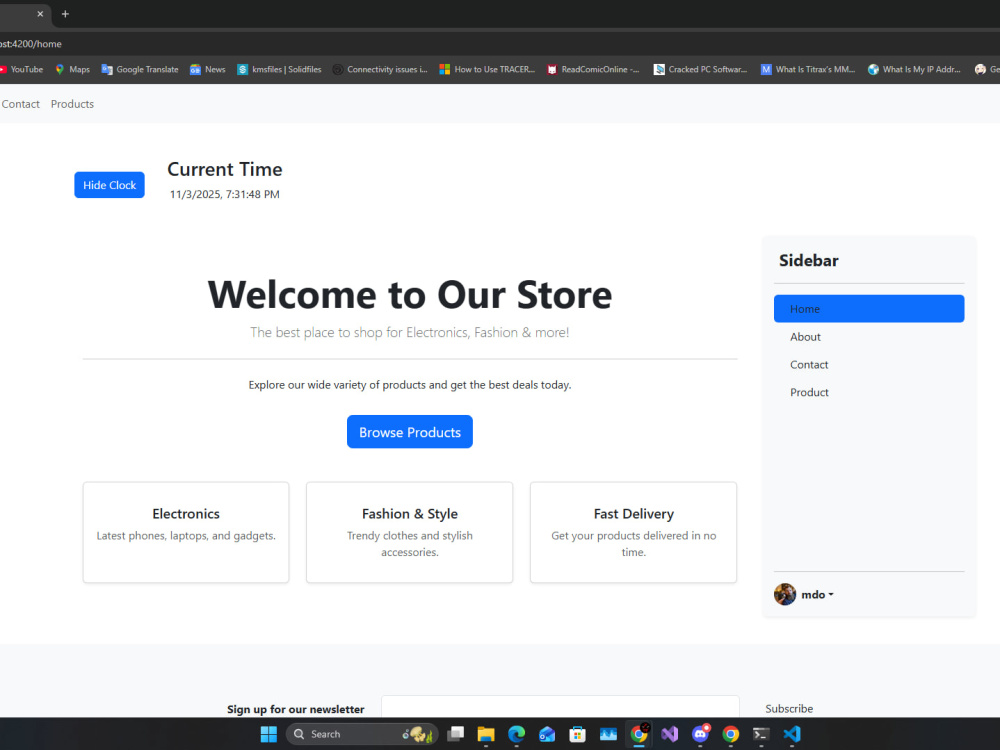Click the newsletter email input field
This screenshot has height=750, width=1000.
click(560, 707)
